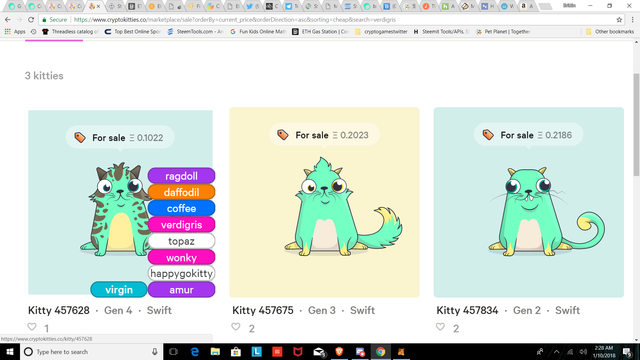Click the taskbar clock showing 2:28 AM
The height and width of the screenshot is (360, 640).
pyautogui.click(x=604, y=352)
